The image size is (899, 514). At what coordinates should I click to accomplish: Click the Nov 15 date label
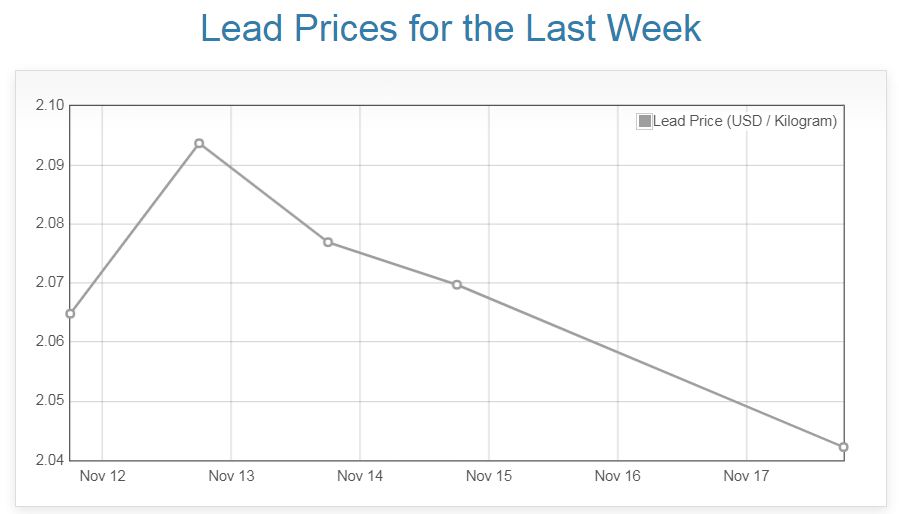click(x=489, y=476)
